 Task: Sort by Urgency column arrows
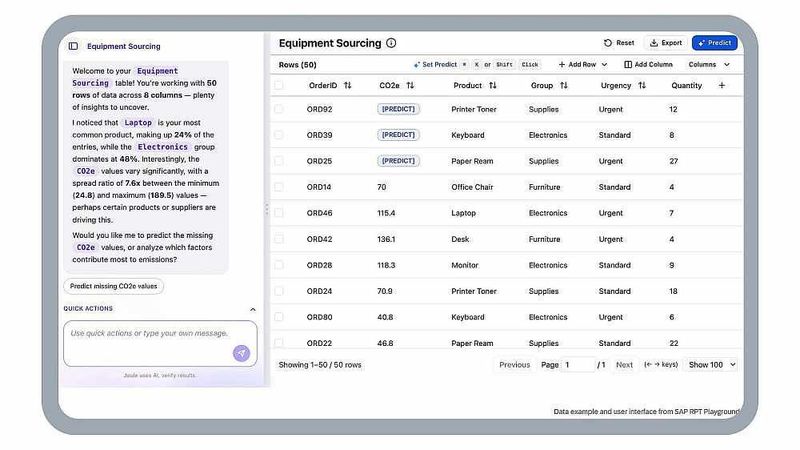click(x=642, y=86)
